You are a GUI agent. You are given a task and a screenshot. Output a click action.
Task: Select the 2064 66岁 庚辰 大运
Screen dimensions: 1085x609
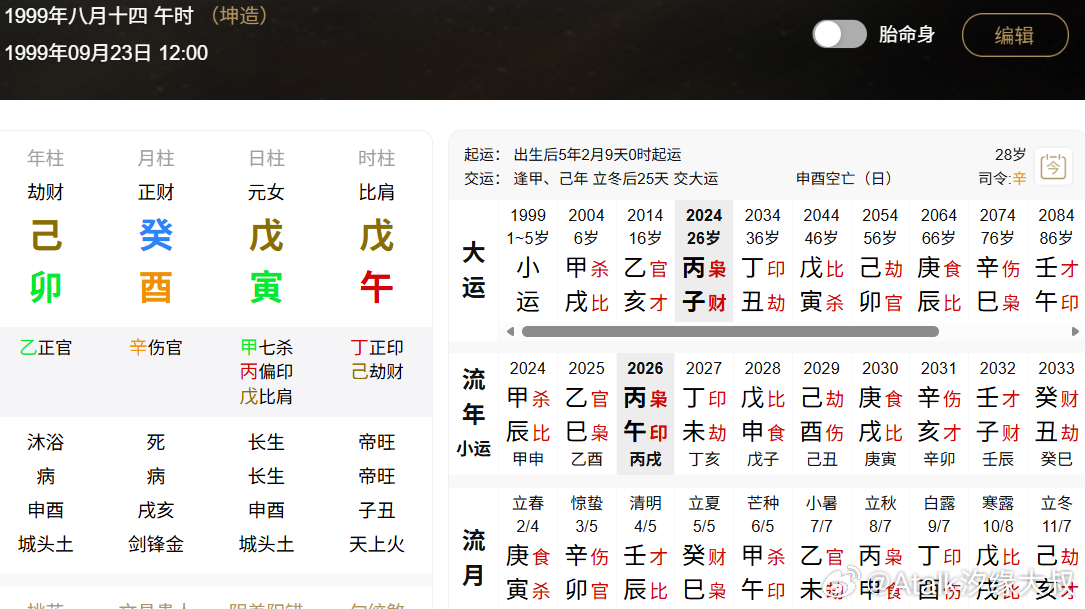[x=939, y=261]
